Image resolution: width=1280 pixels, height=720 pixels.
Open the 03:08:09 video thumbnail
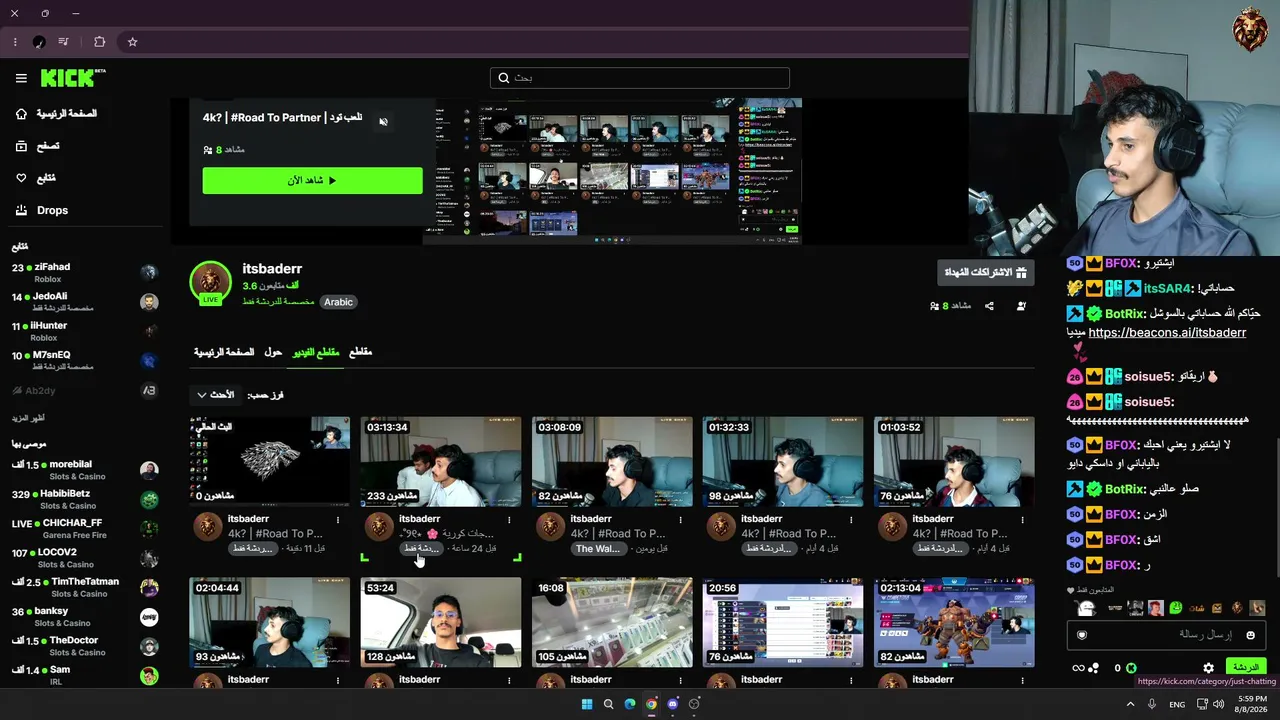click(612, 462)
